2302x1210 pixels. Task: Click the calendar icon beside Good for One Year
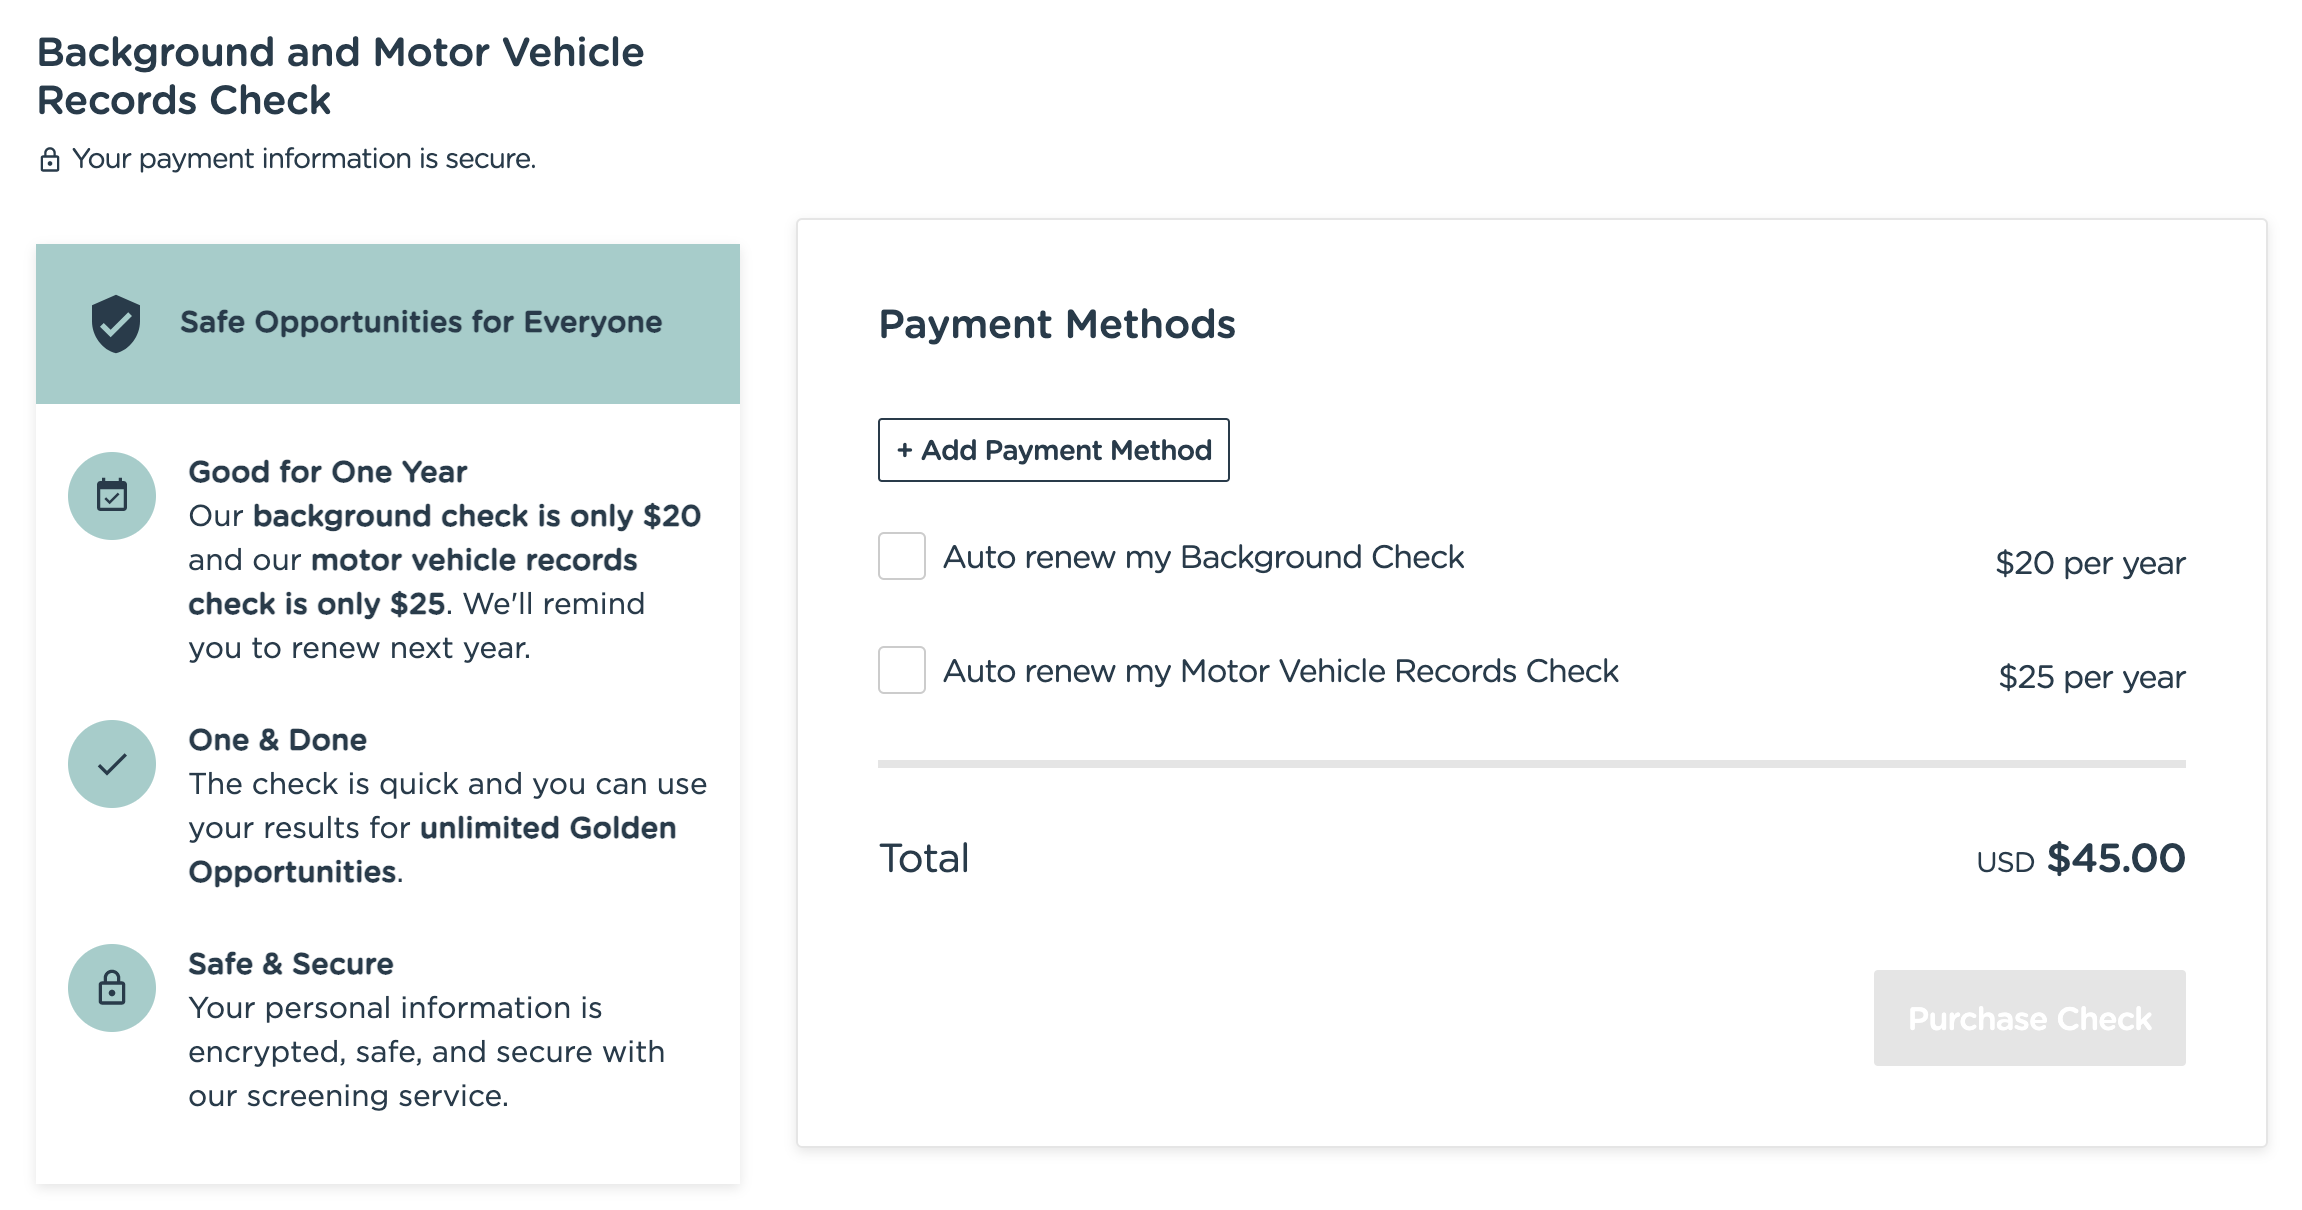tap(112, 495)
